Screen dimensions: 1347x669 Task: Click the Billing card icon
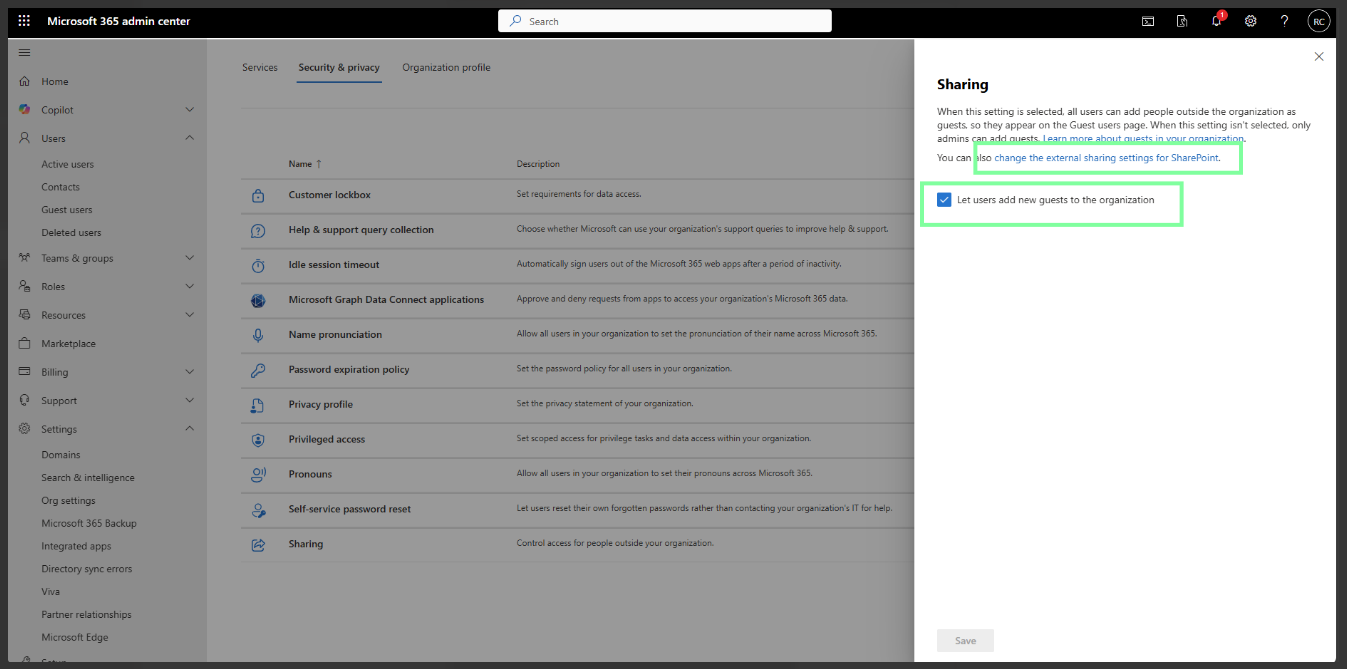click(24, 372)
